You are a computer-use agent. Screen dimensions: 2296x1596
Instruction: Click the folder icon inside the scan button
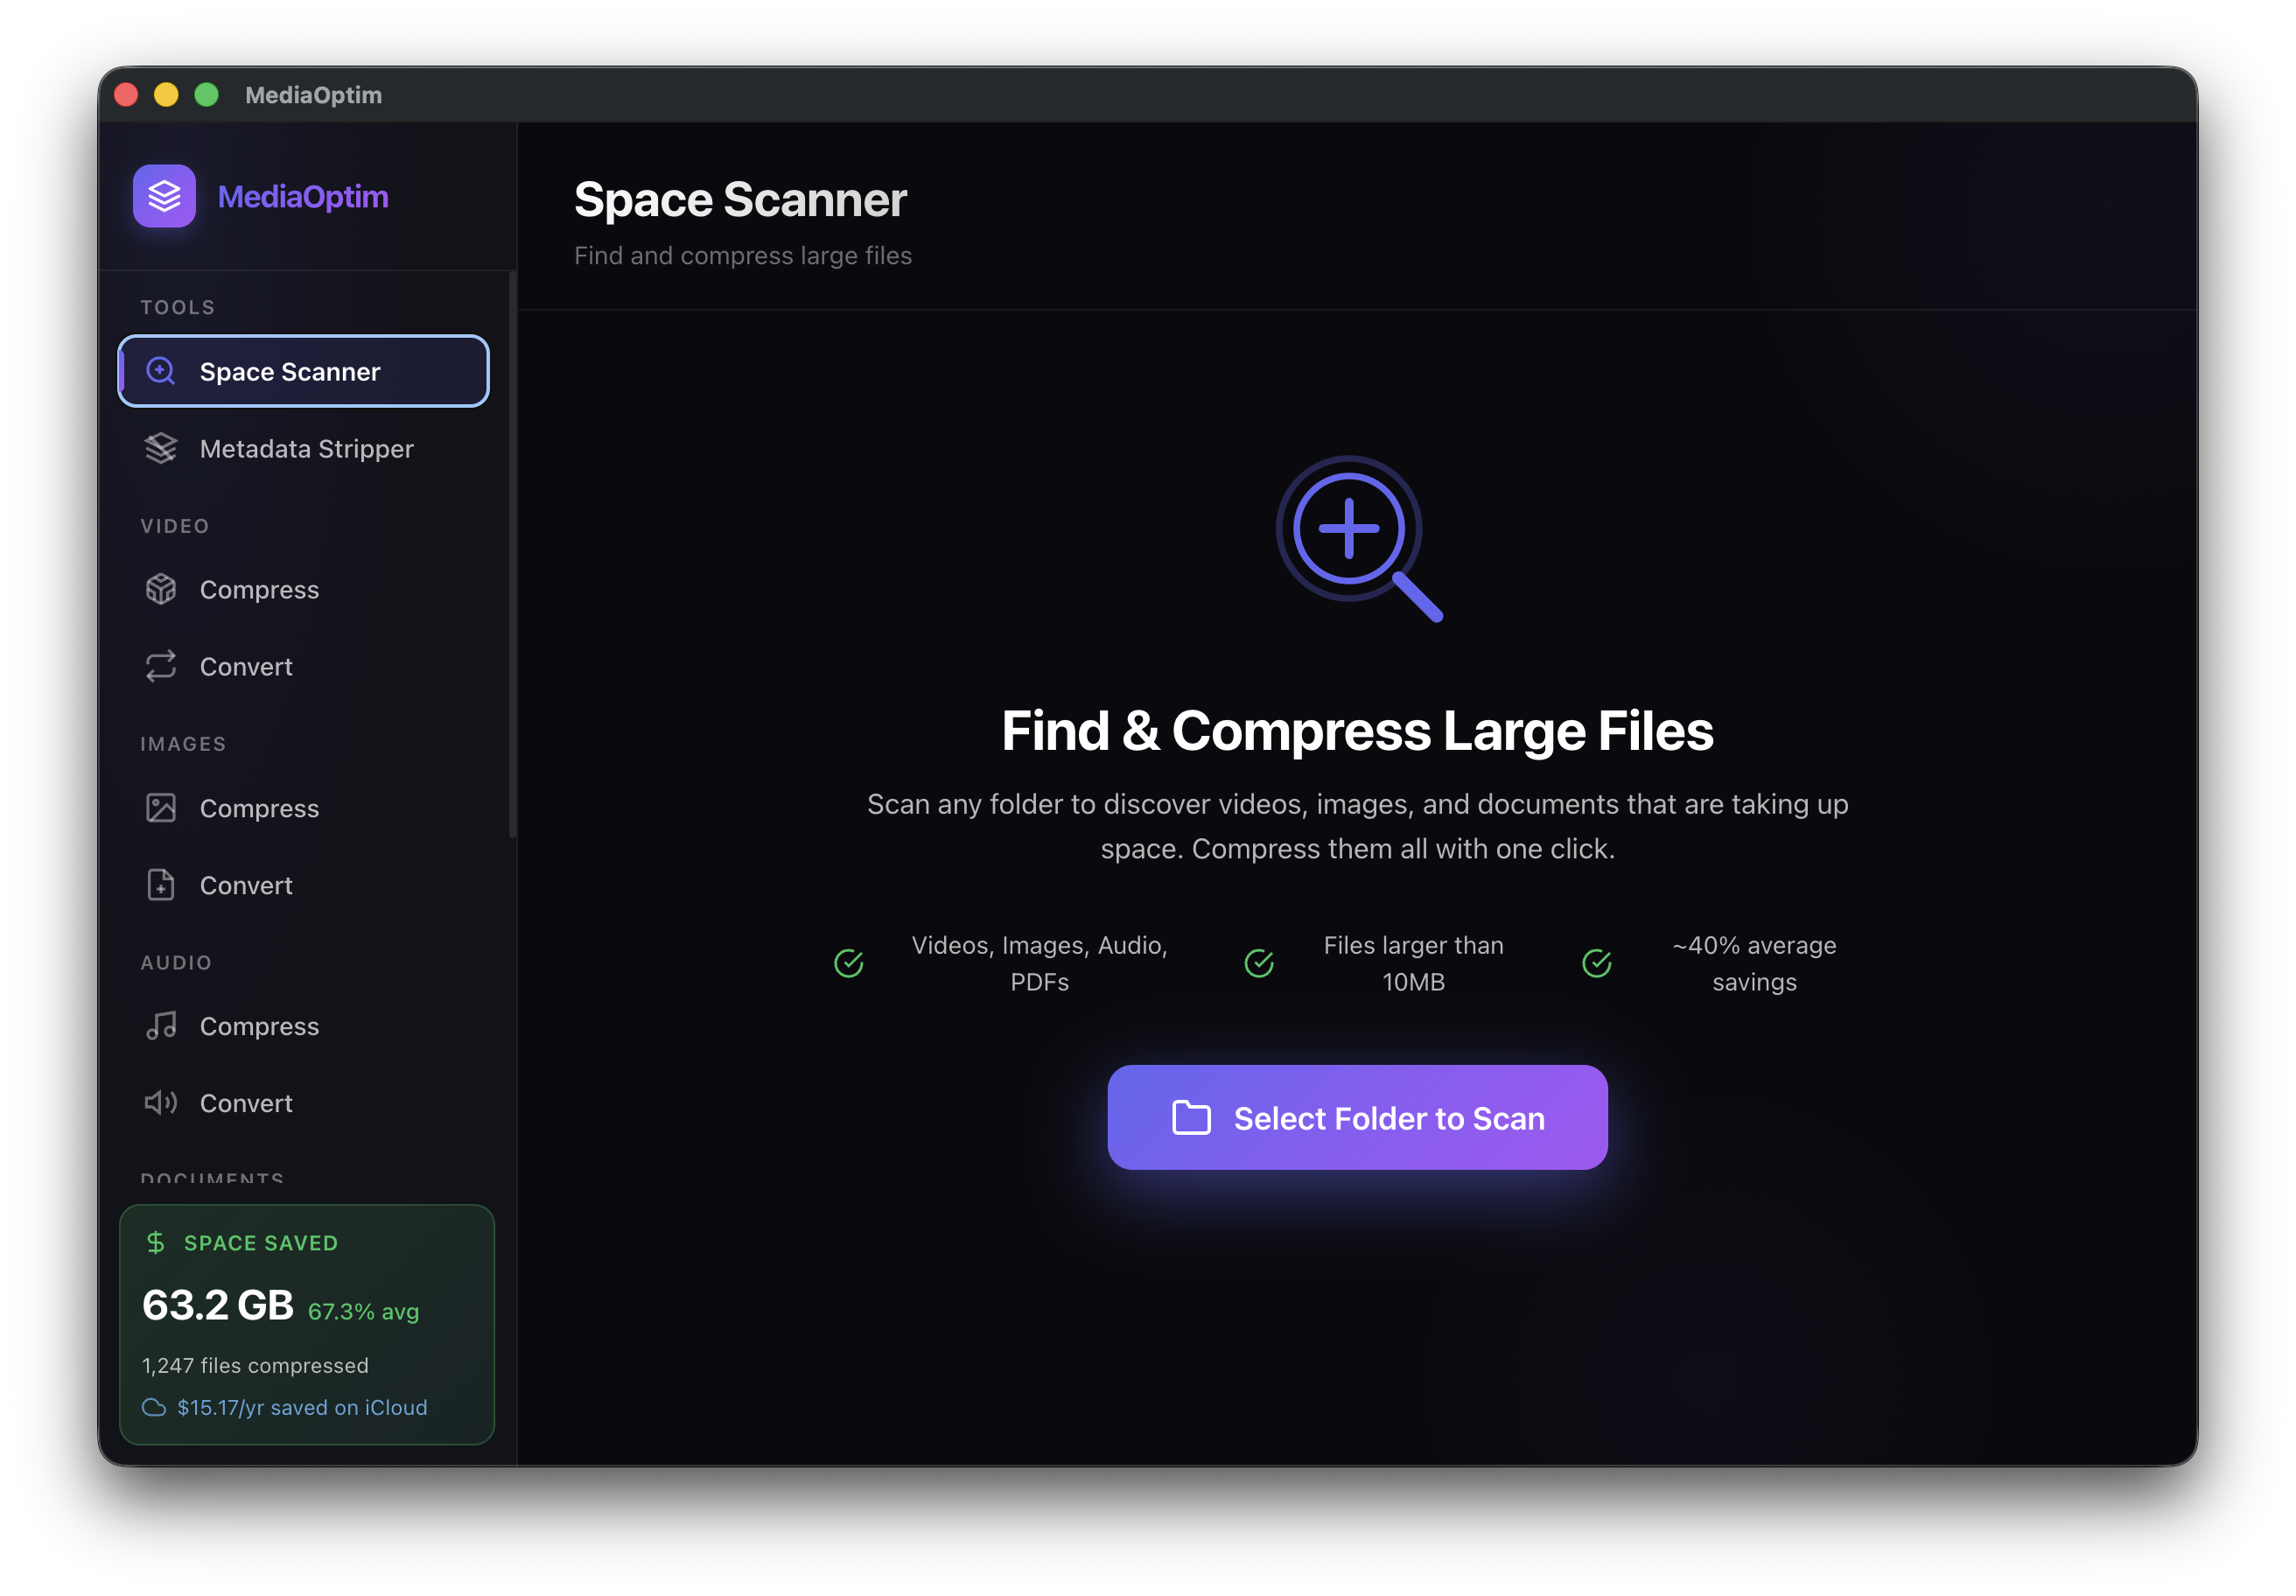pyautogui.click(x=1191, y=1118)
